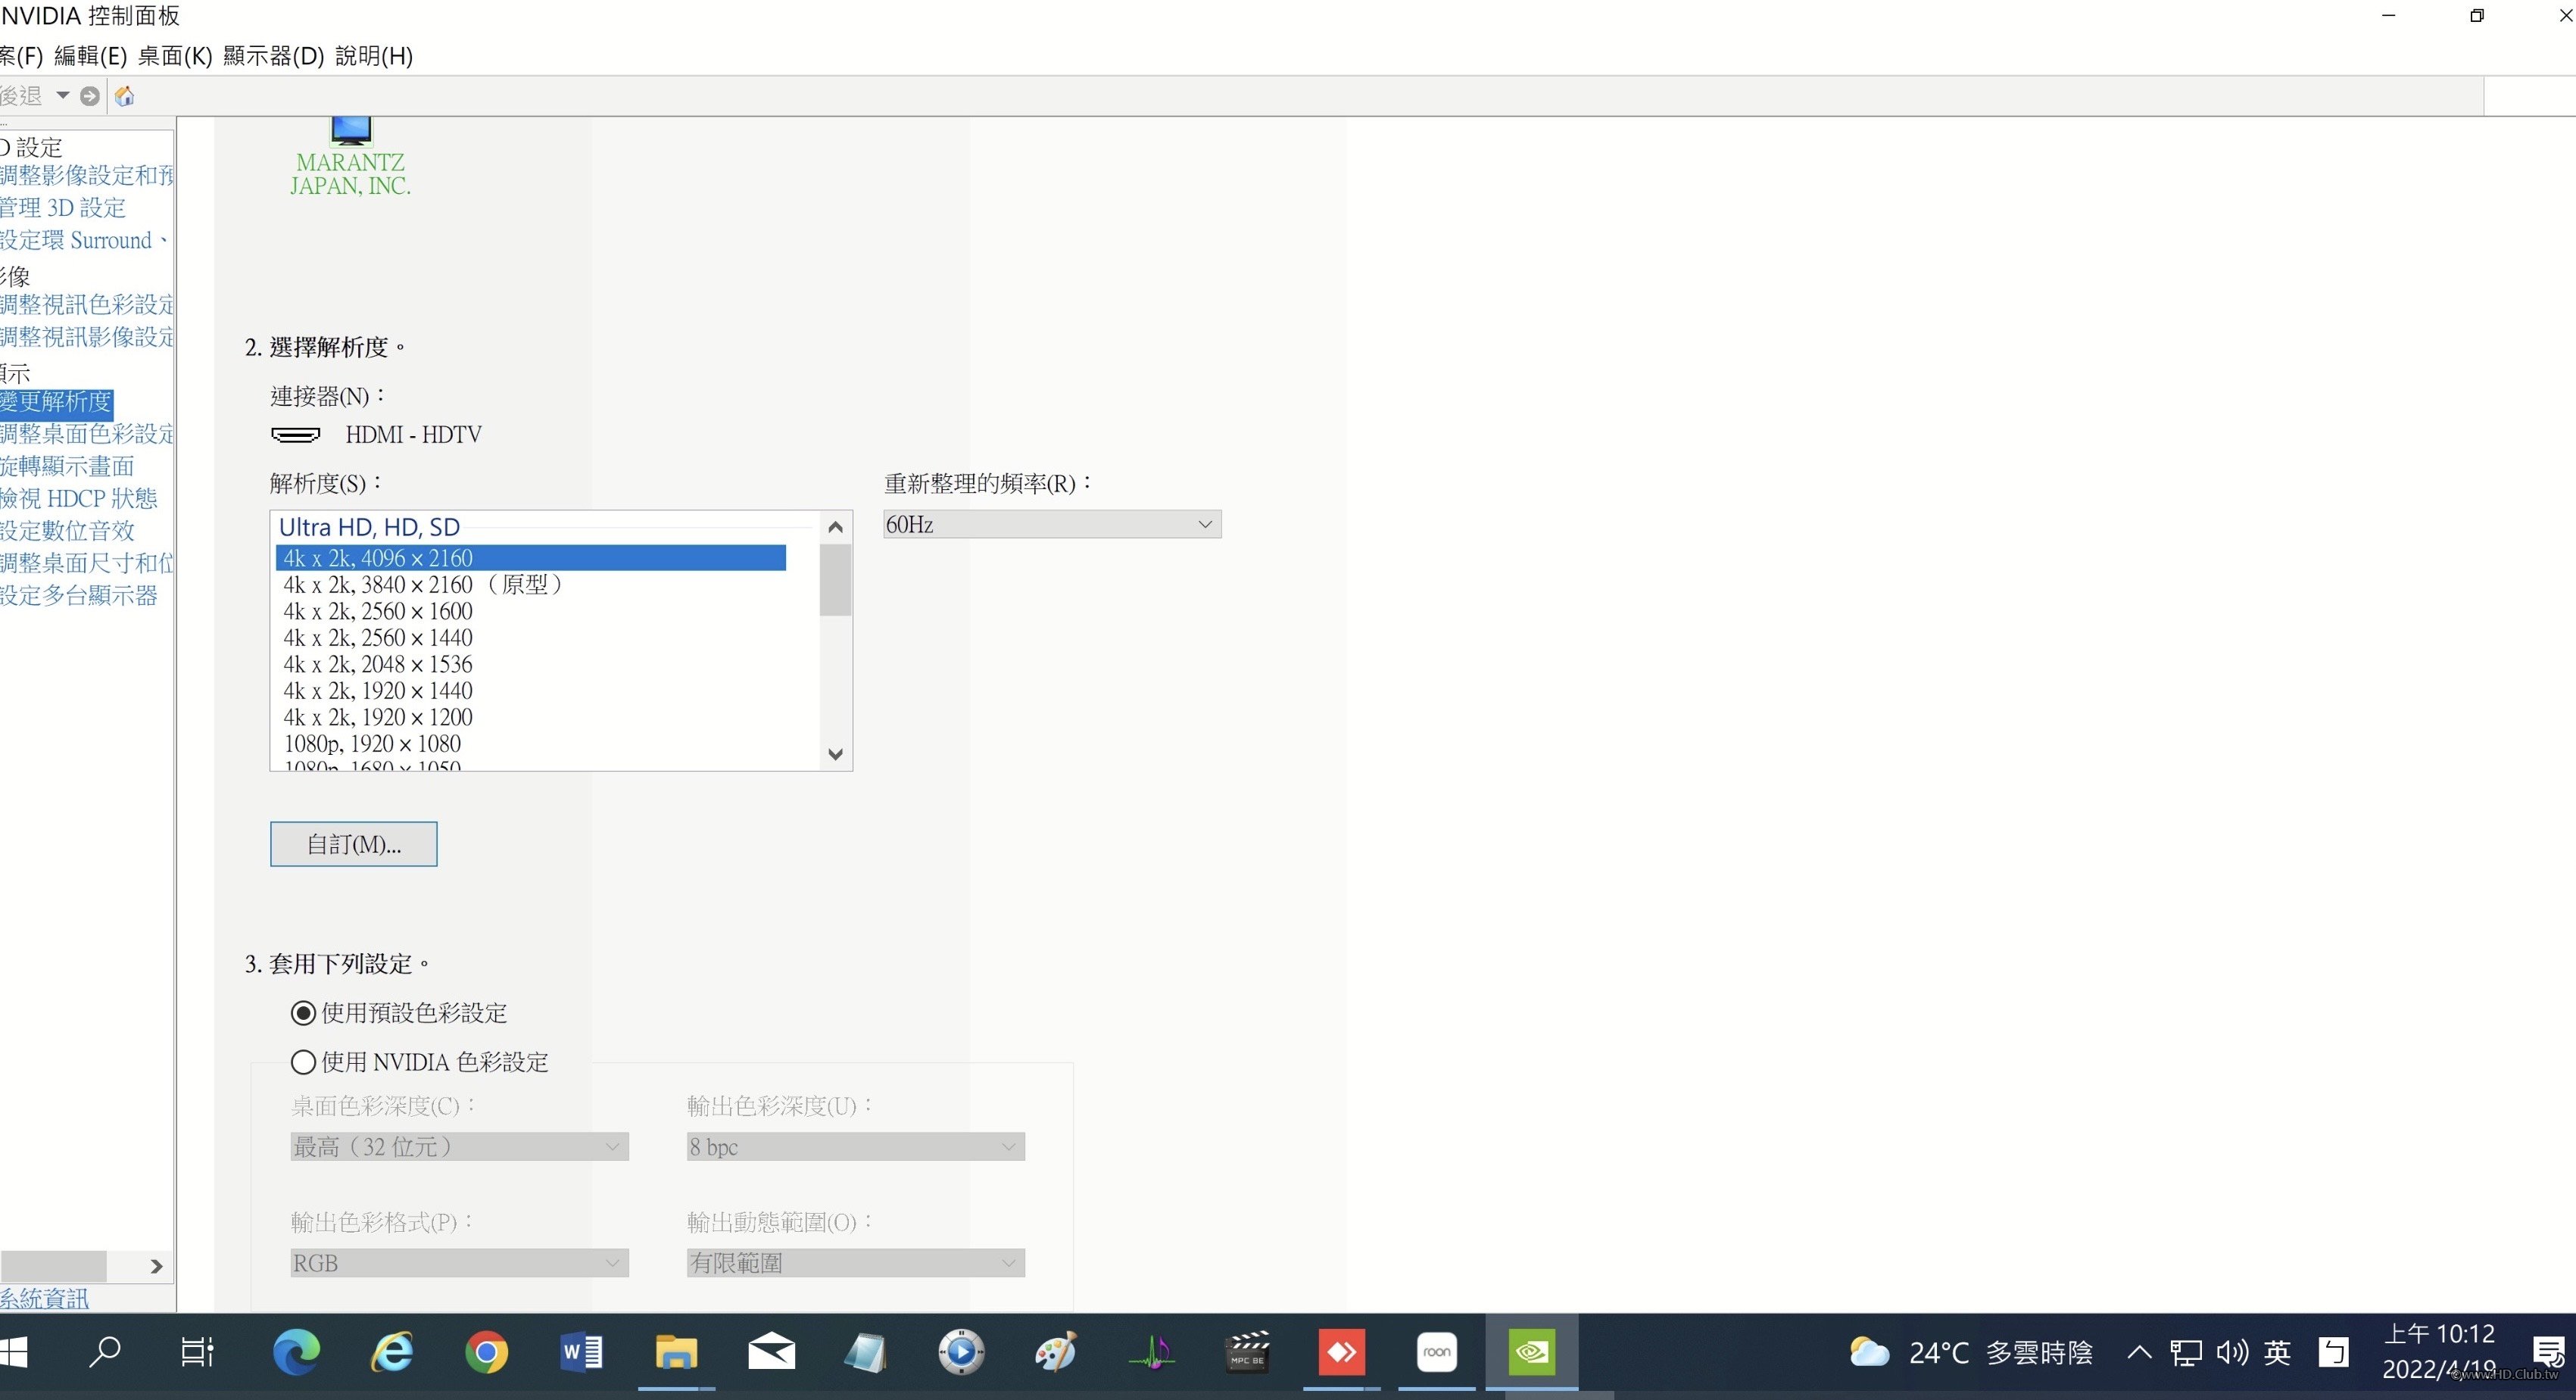Viewport: 2576px width, 1400px height.
Task: Select the MARANTZ JAPAN, INC. display icon
Action: [x=351, y=157]
